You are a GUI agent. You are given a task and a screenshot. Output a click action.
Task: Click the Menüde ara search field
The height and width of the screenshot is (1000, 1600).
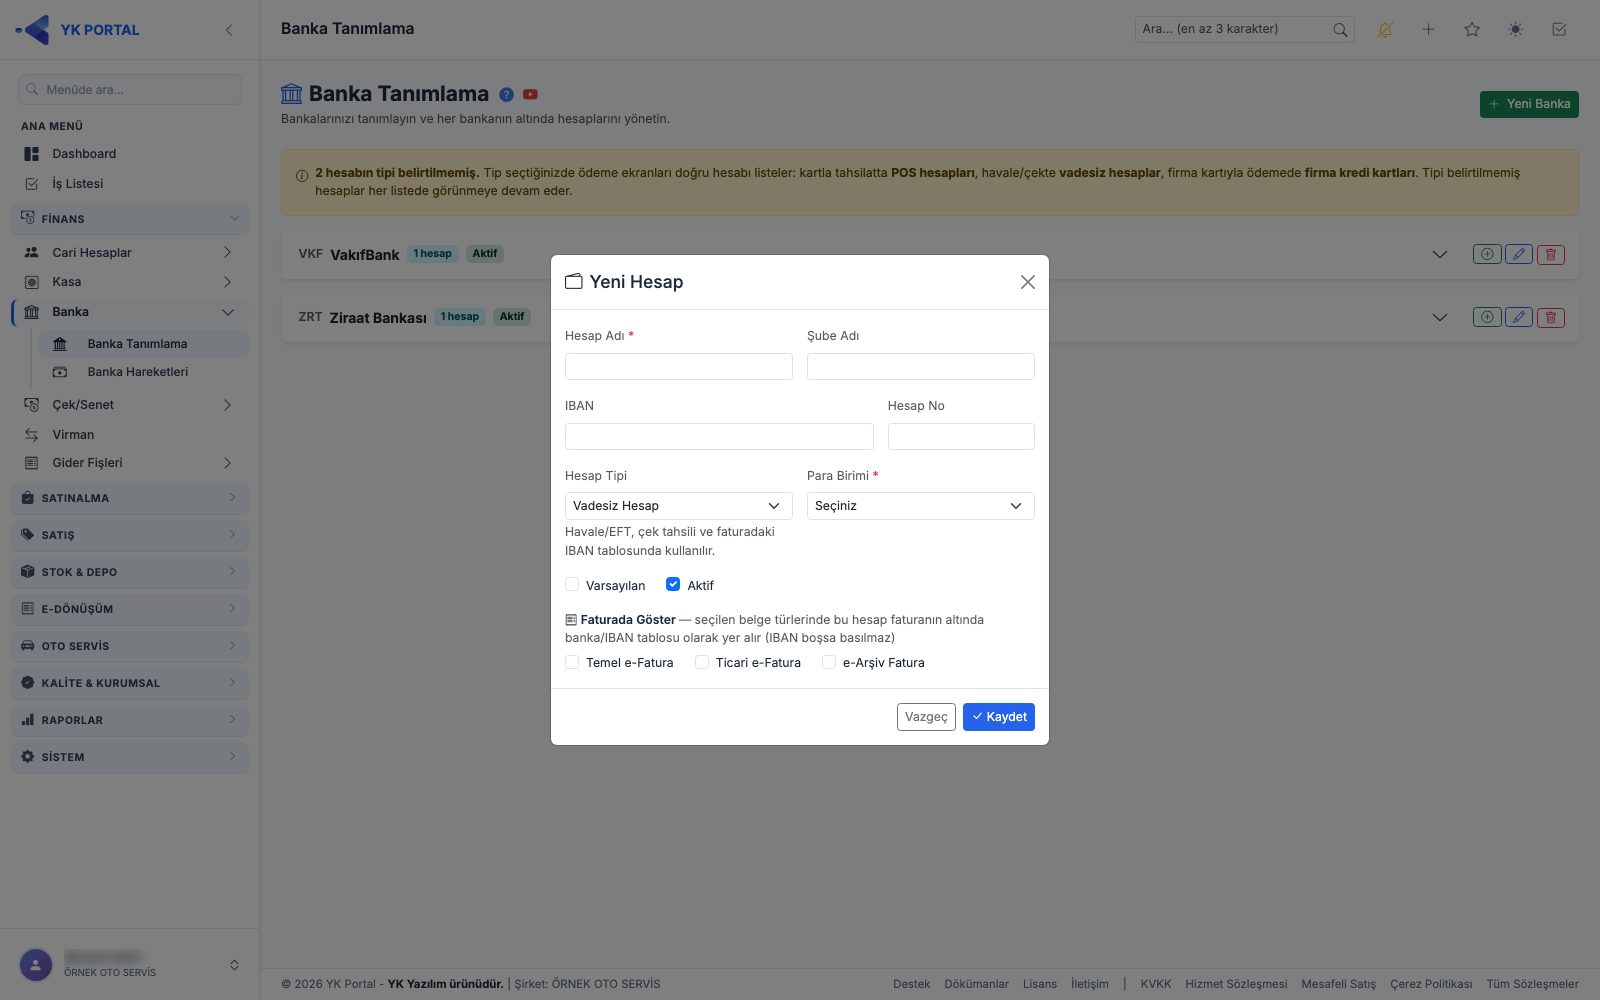130,89
